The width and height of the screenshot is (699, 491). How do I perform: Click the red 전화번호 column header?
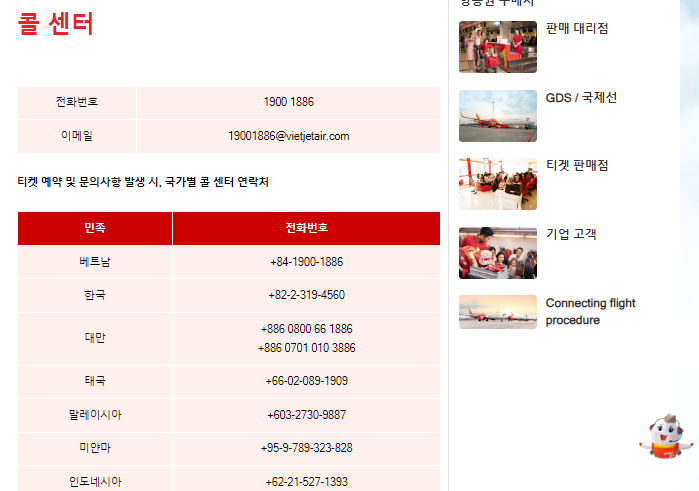306,228
